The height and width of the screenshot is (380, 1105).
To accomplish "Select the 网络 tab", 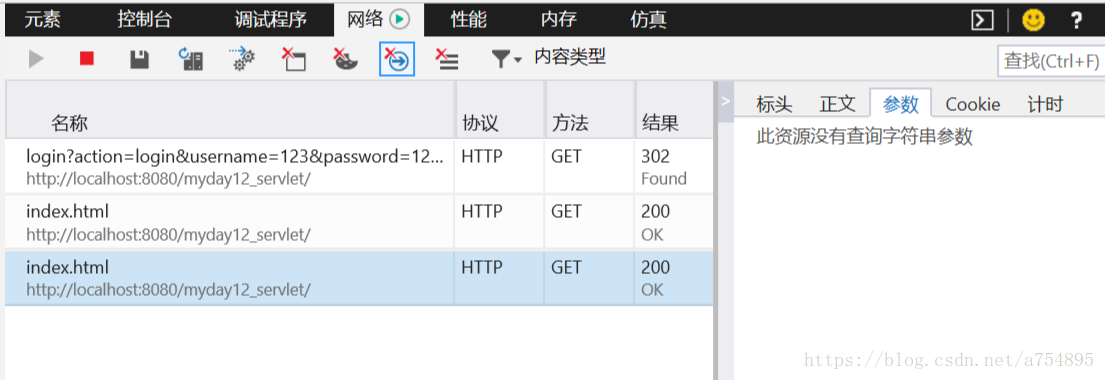I will 378,20.
